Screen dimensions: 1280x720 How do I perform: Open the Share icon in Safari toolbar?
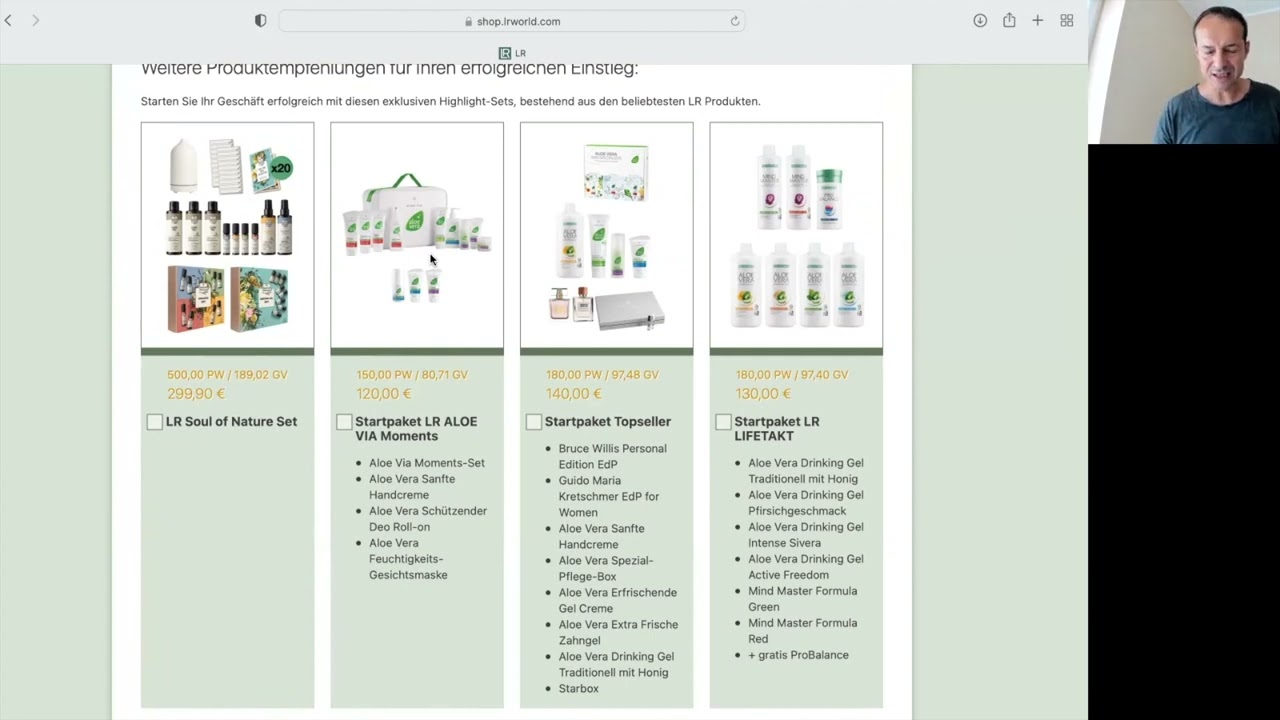tap(1009, 21)
